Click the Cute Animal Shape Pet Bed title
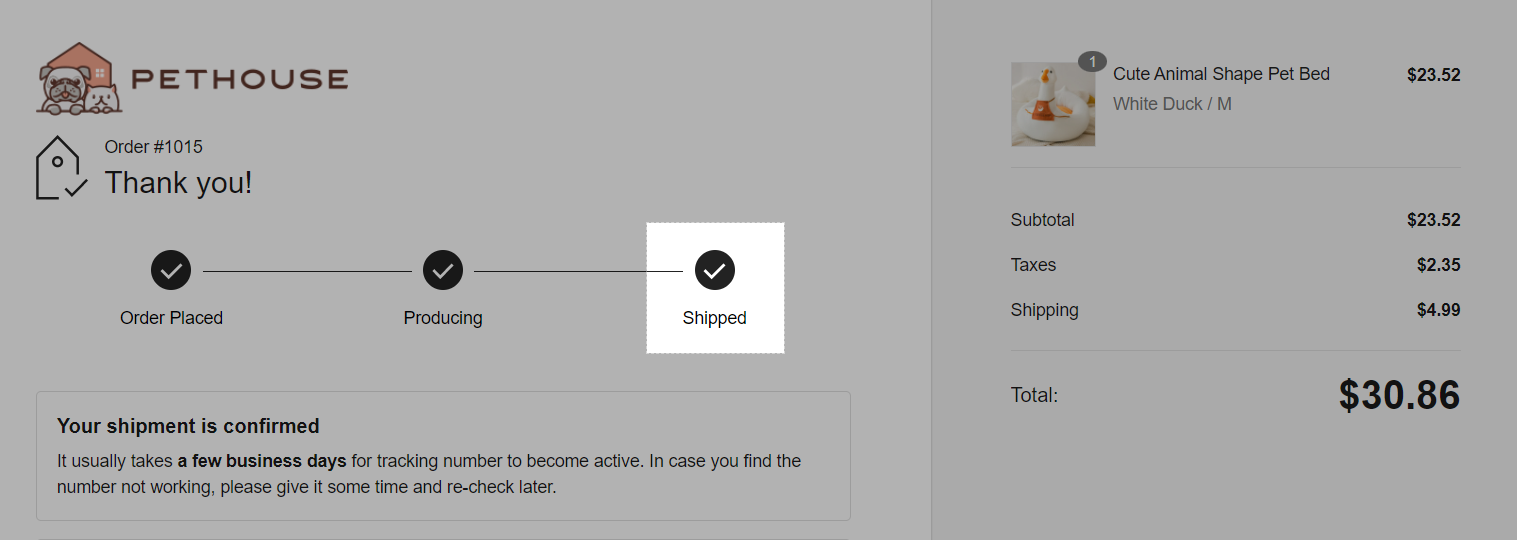Viewport: 1517px width, 540px height. 1221,74
